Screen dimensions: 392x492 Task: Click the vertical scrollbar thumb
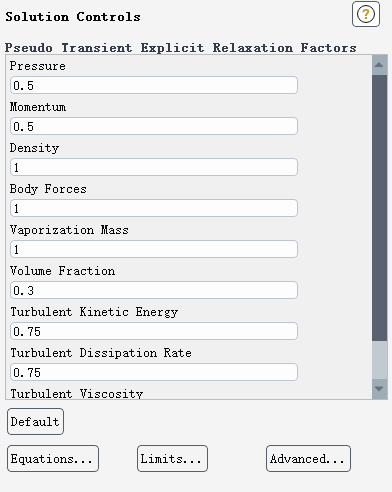pos(379,208)
